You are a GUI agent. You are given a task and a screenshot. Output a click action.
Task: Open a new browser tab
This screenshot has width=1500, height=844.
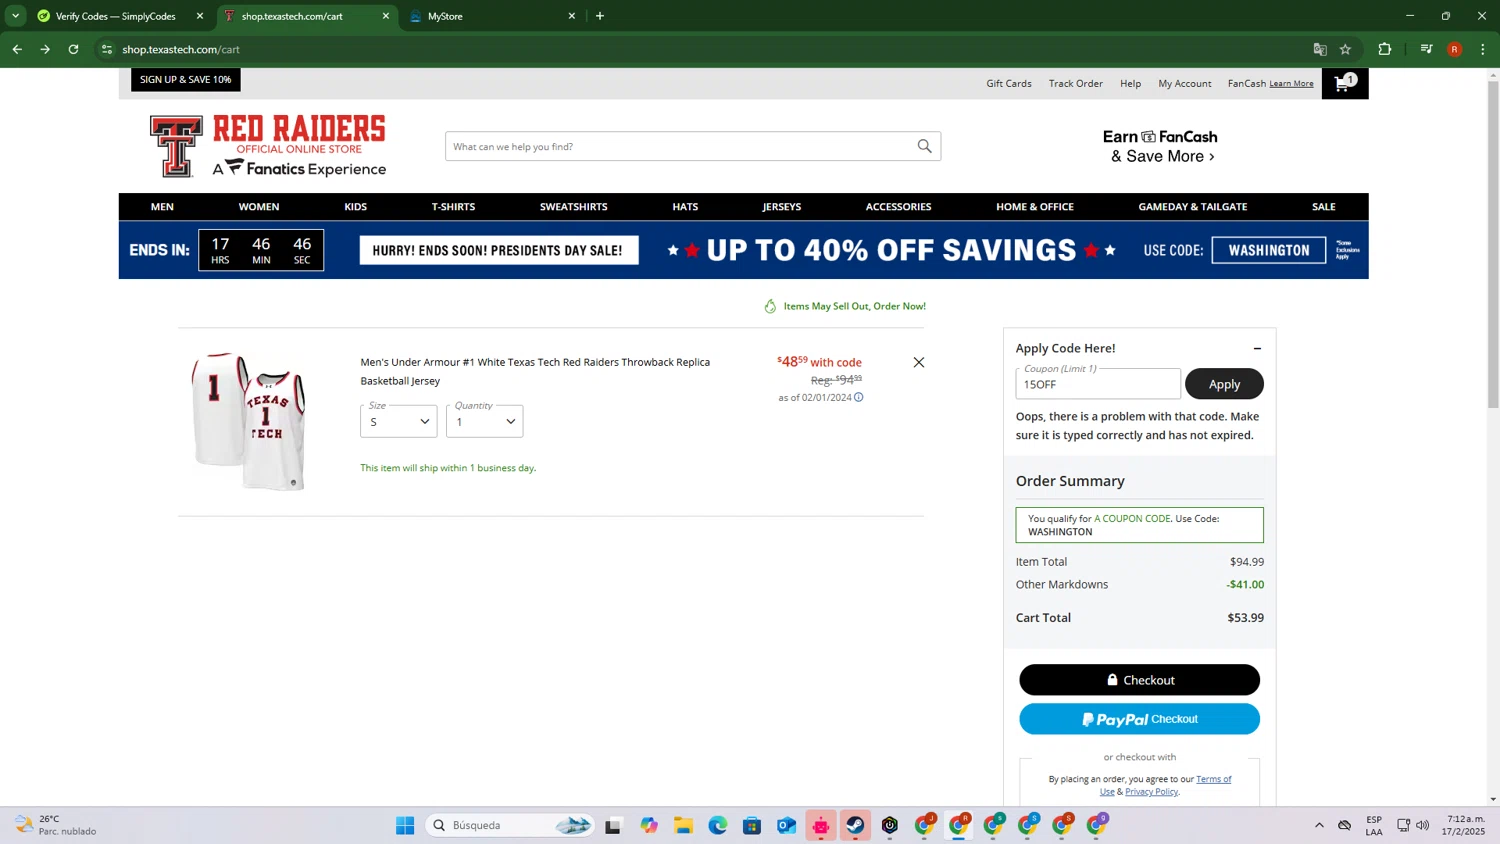coord(600,16)
